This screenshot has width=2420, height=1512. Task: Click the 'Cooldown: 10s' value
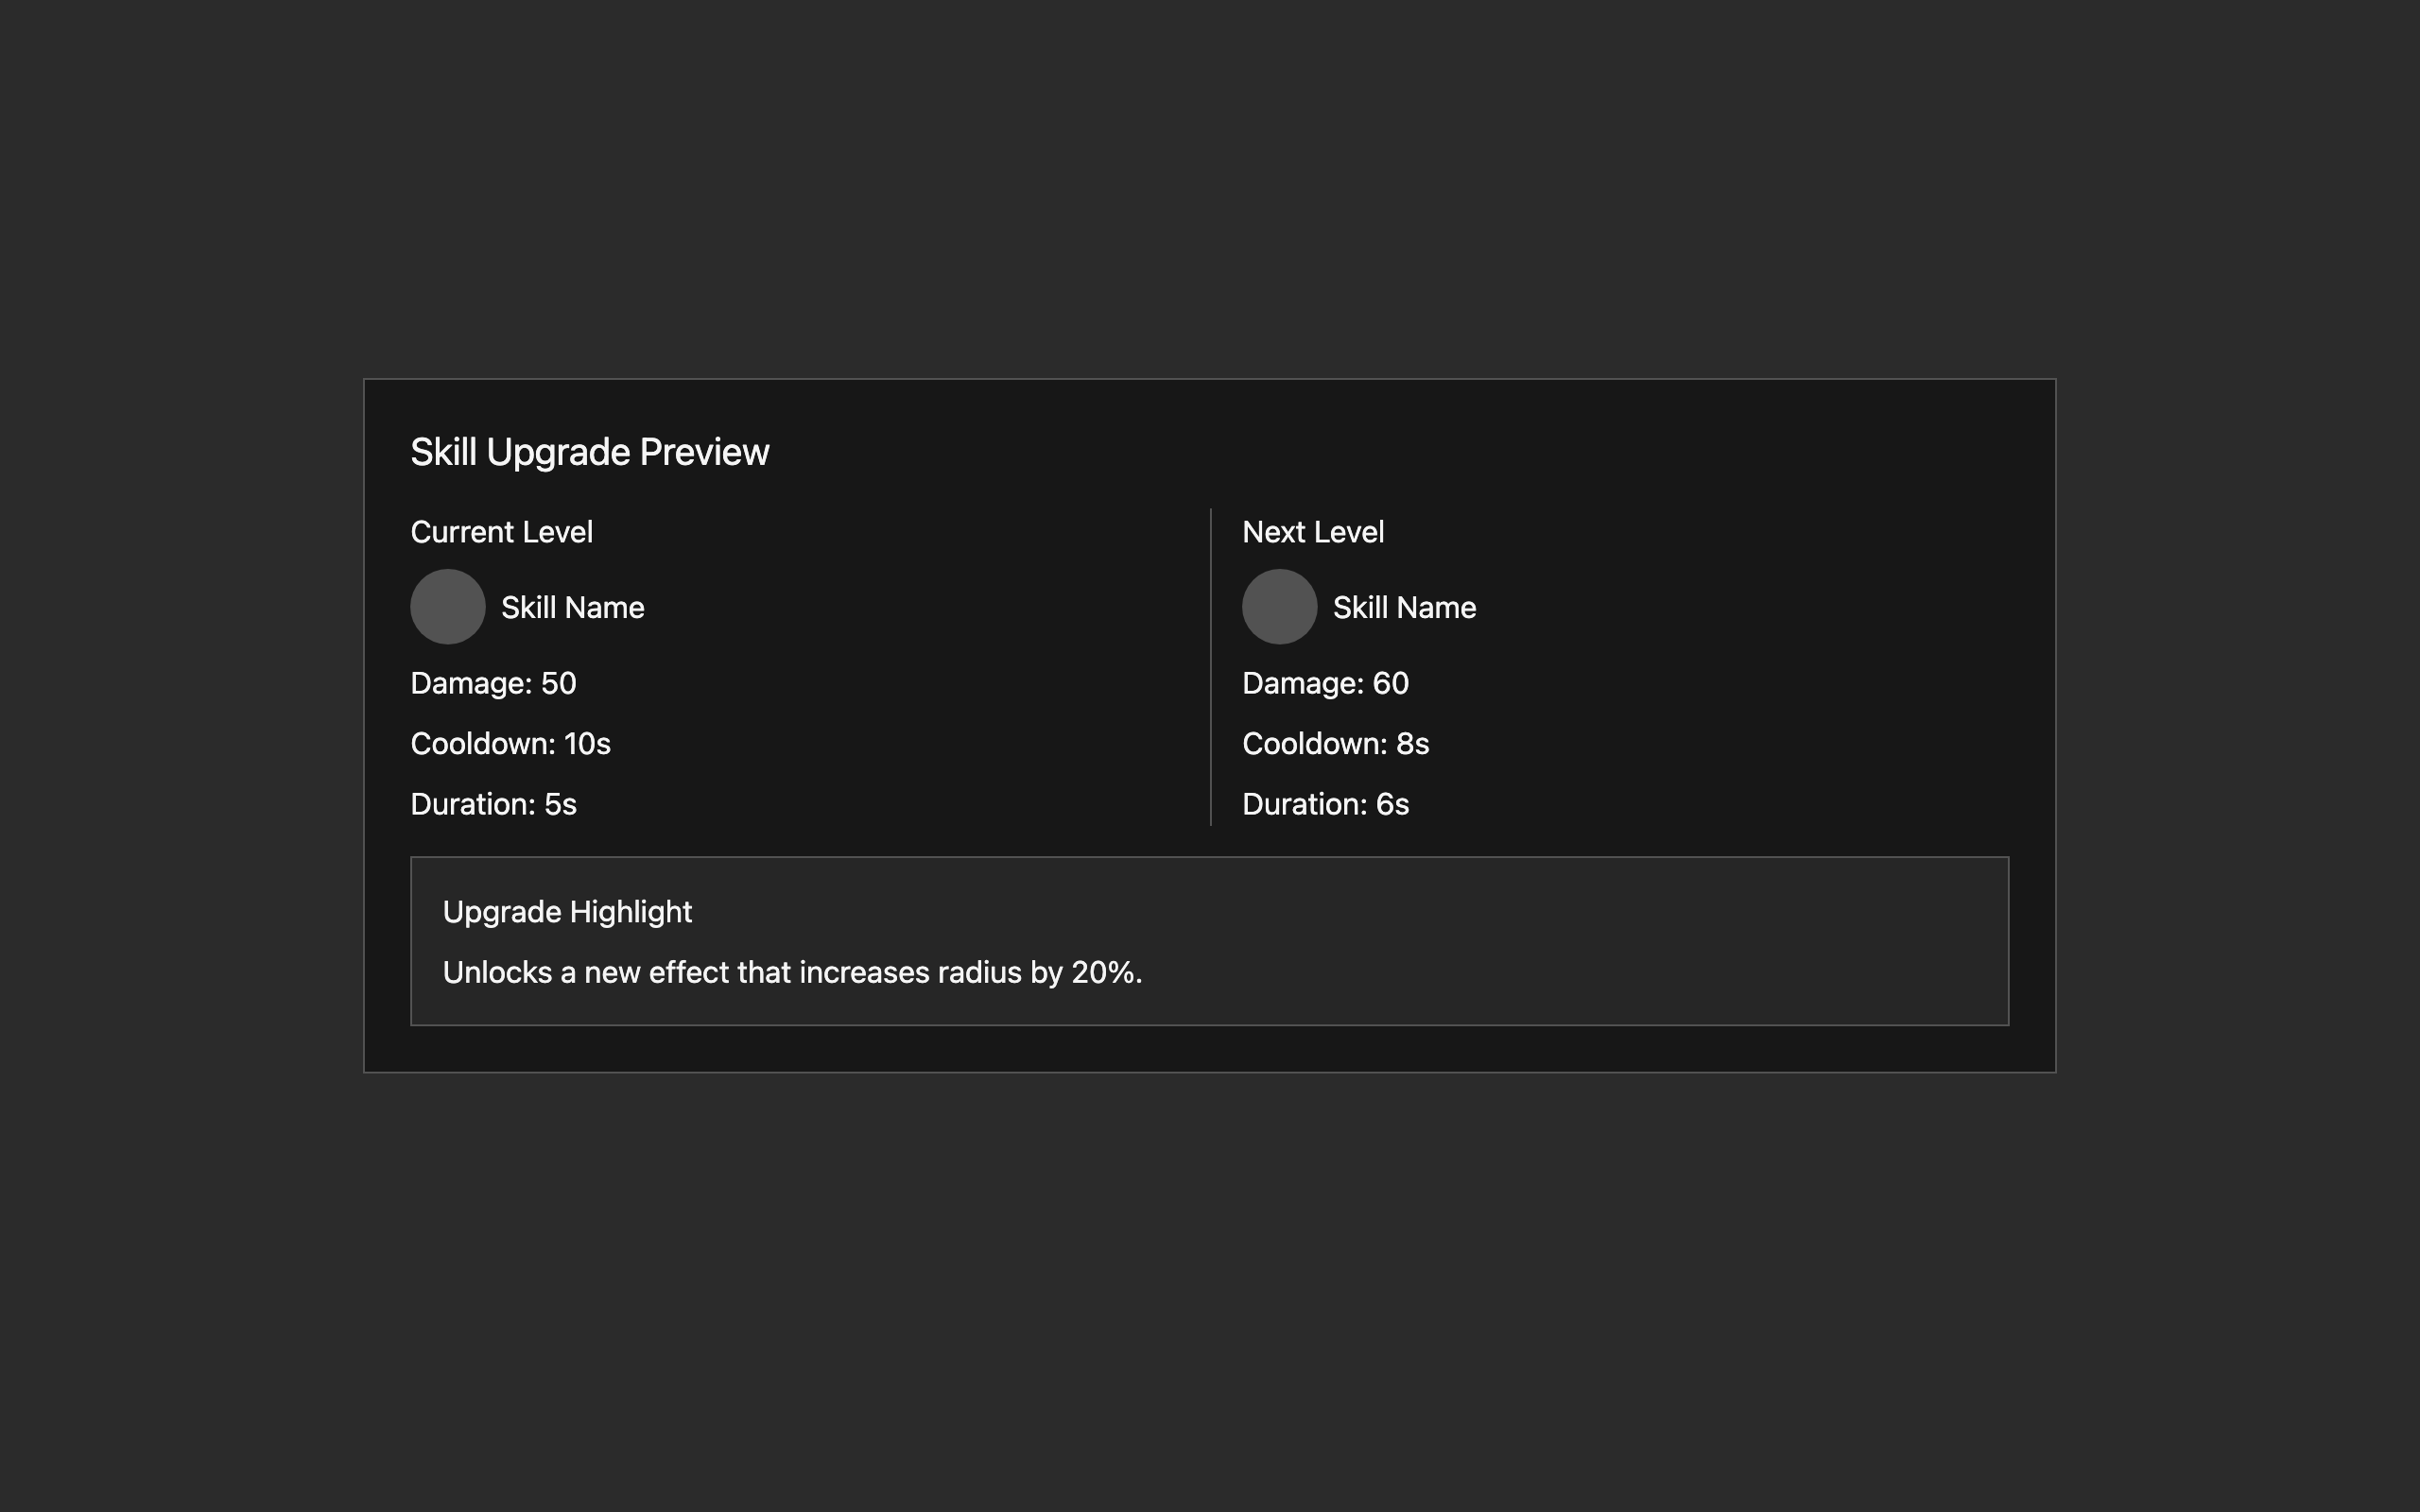tap(510, 744)
